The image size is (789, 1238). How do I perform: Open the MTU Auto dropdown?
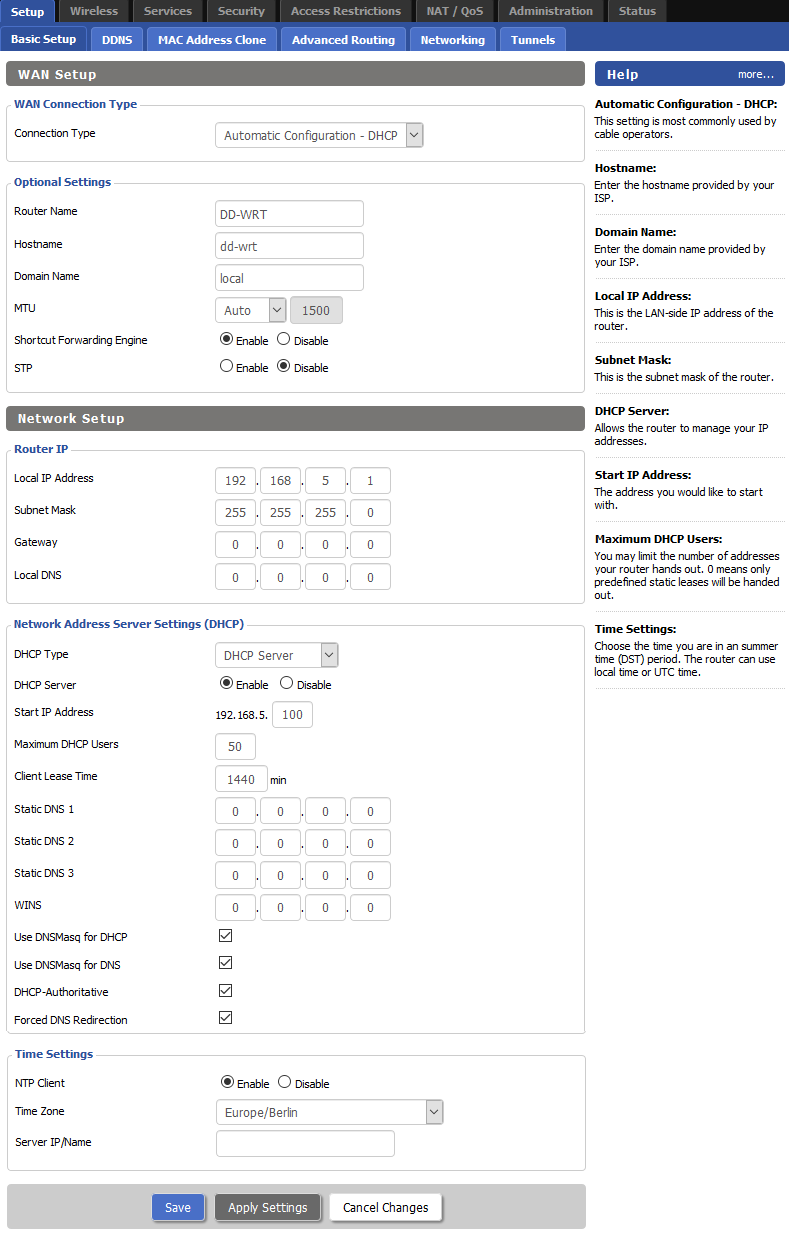pos(251,310)
